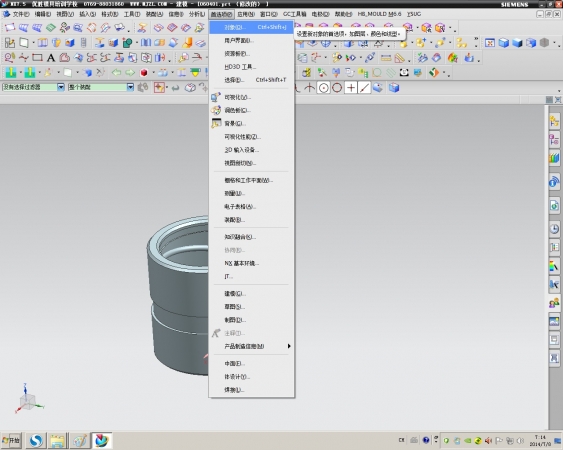Open the dropdown arrow beside gray face-analysis cube
This screenshot has width=563, height=450.
[x=555, y=43]
